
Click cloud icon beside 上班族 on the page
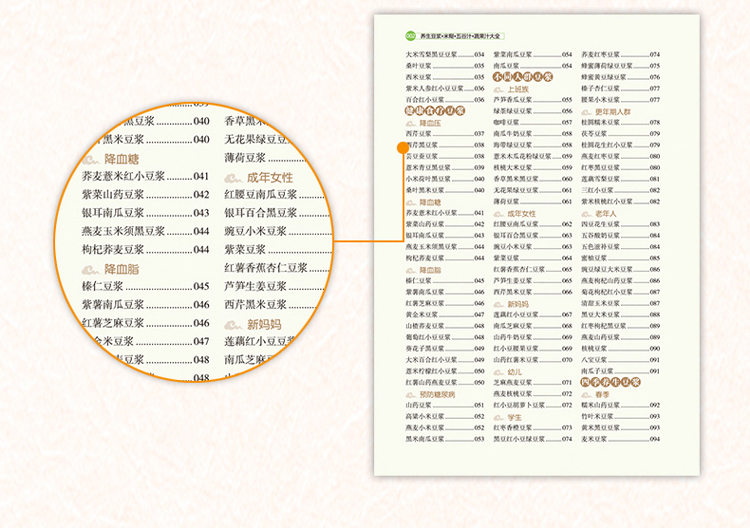(x=499, y=88)
